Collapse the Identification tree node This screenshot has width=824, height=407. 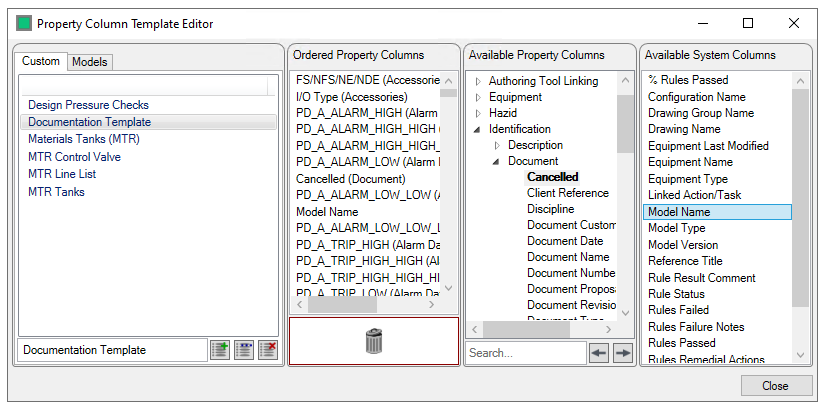tap(478, 129)
